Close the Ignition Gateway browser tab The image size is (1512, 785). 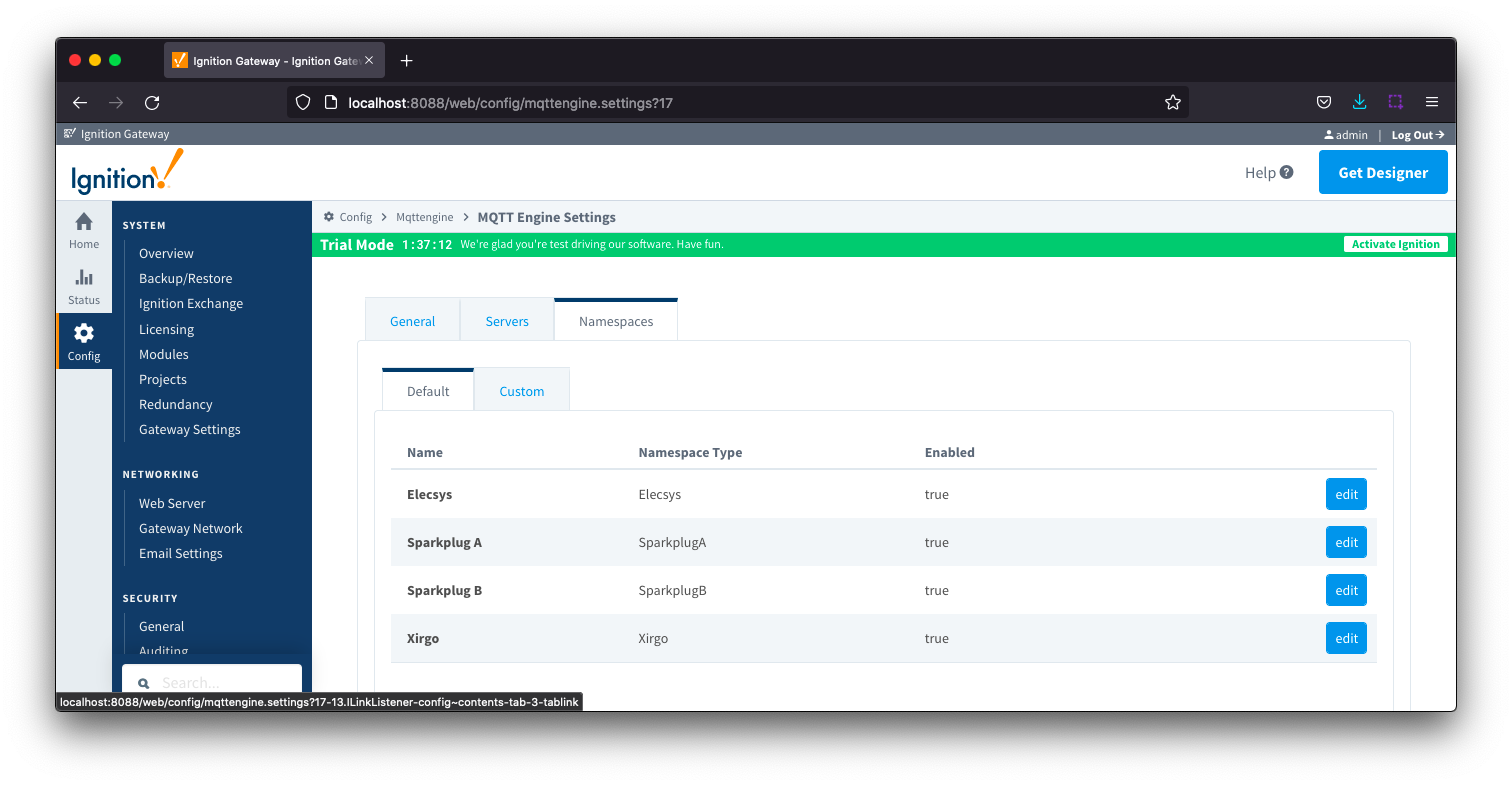pyautogui.click(x=369, y=61)
